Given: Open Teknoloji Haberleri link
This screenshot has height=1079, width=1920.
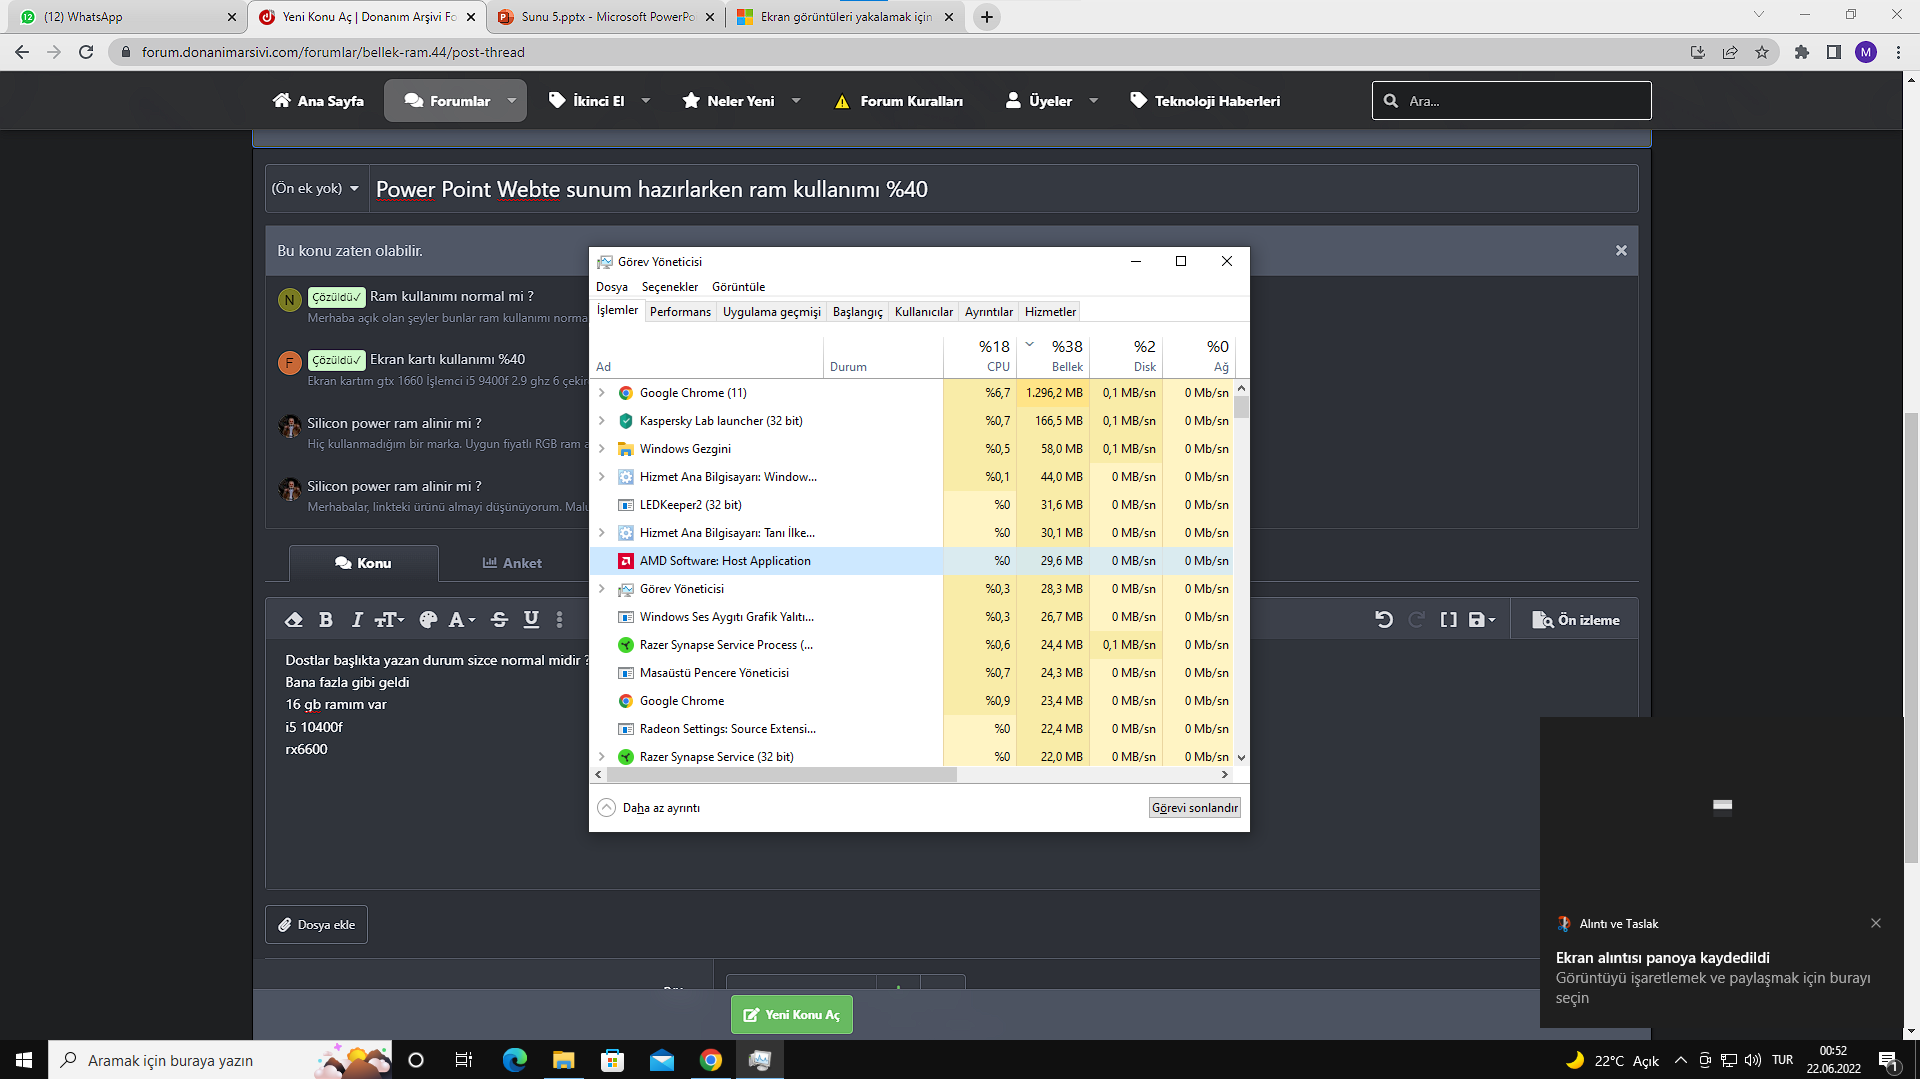Looking at the screenshot, I should pyautogui.click(x=1205, y=101).
